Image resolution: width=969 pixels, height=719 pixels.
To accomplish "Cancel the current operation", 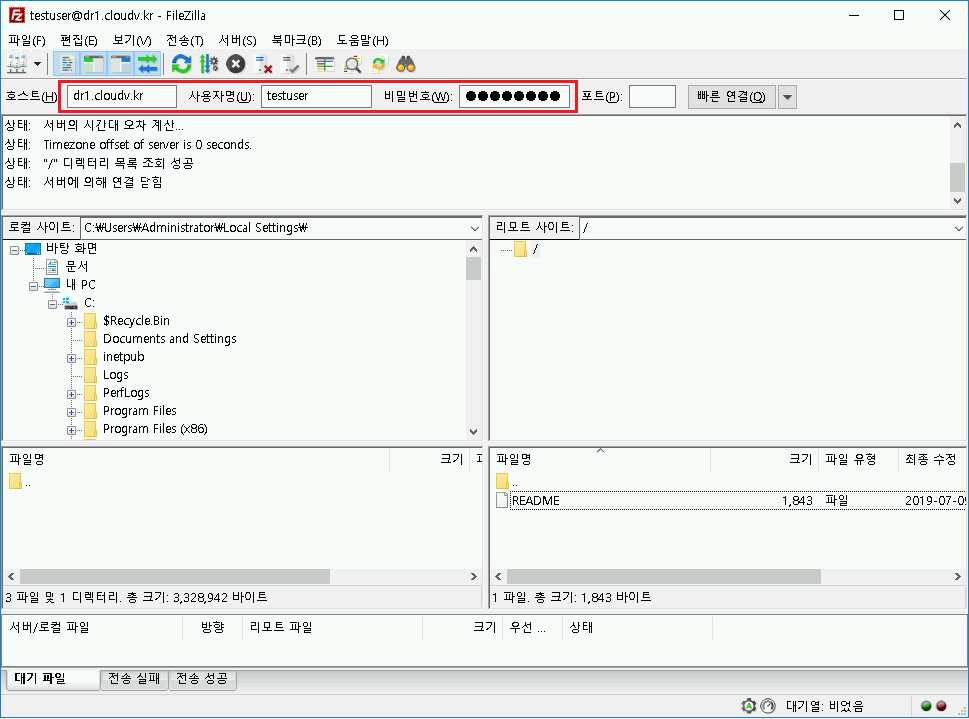I will coord(235,64).
